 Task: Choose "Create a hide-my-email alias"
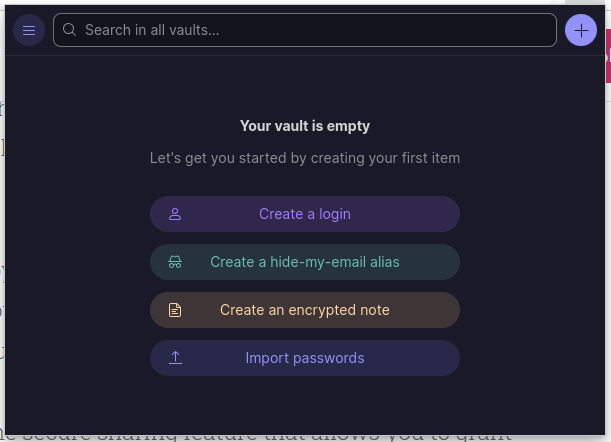[x=304, y=262]
